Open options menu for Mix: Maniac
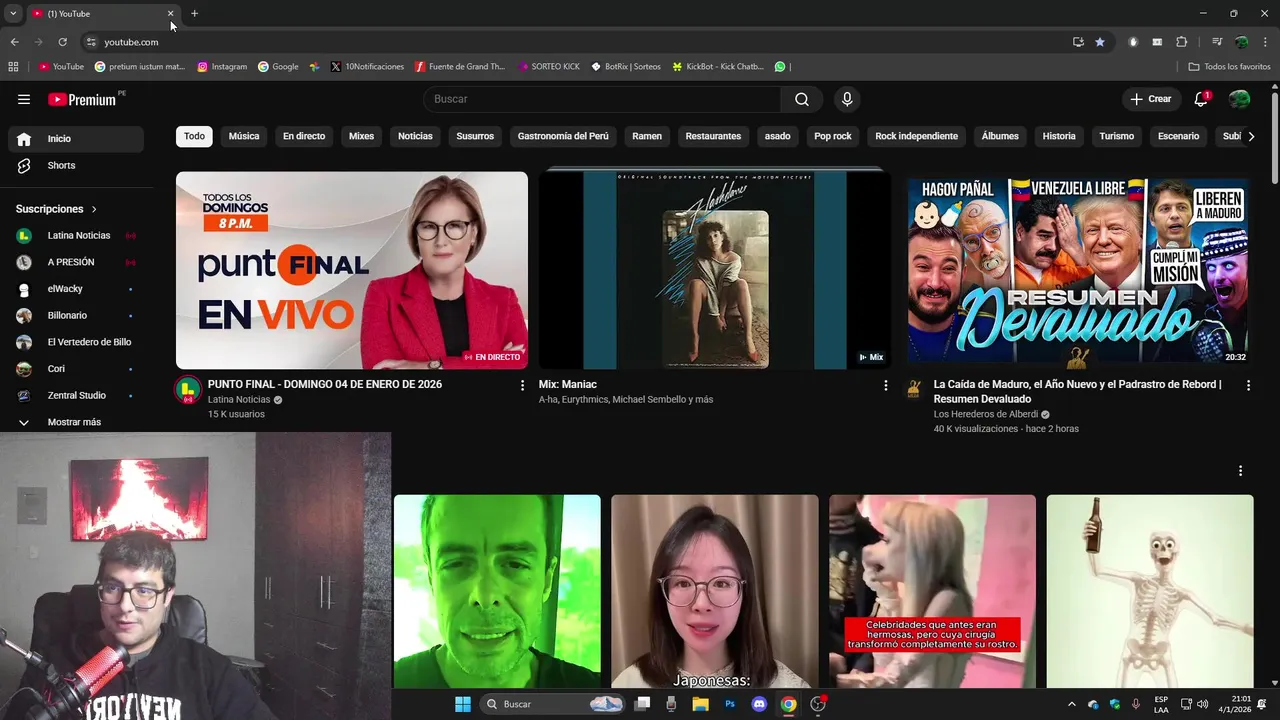 [x=885, y=385]
